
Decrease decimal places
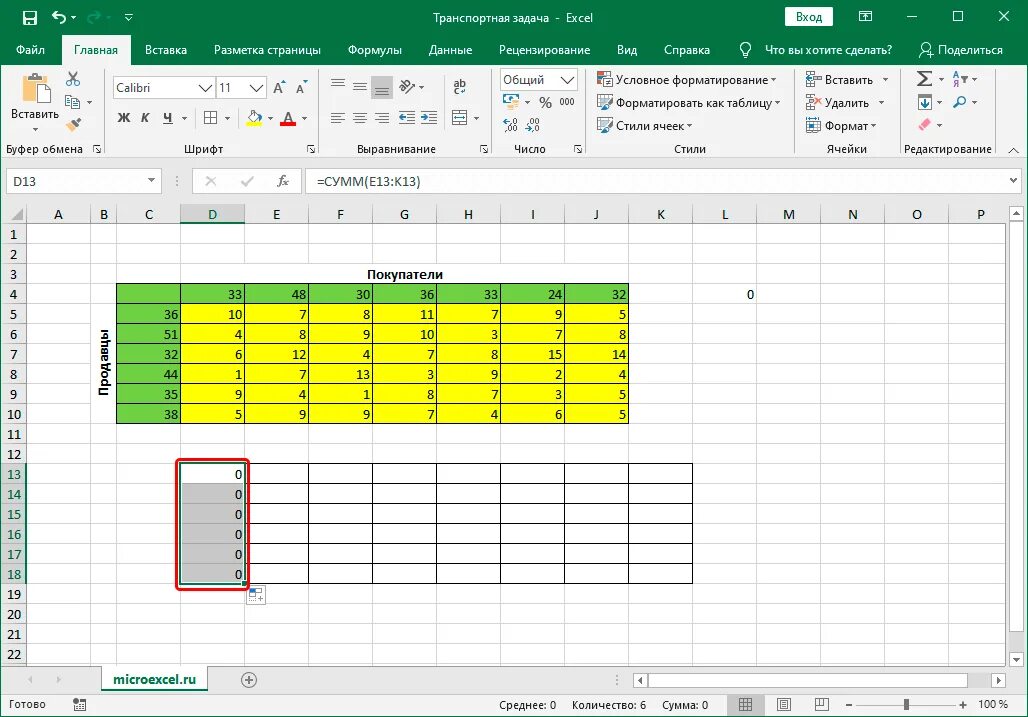click(x=533, y=125)
